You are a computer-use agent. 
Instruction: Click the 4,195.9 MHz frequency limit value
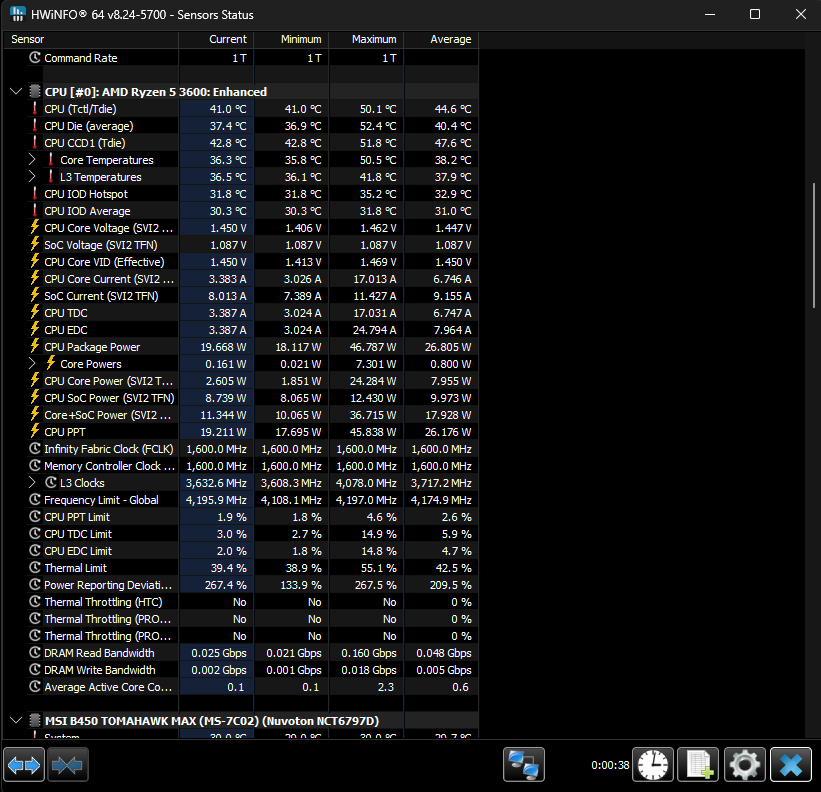[x=216, y=500]
